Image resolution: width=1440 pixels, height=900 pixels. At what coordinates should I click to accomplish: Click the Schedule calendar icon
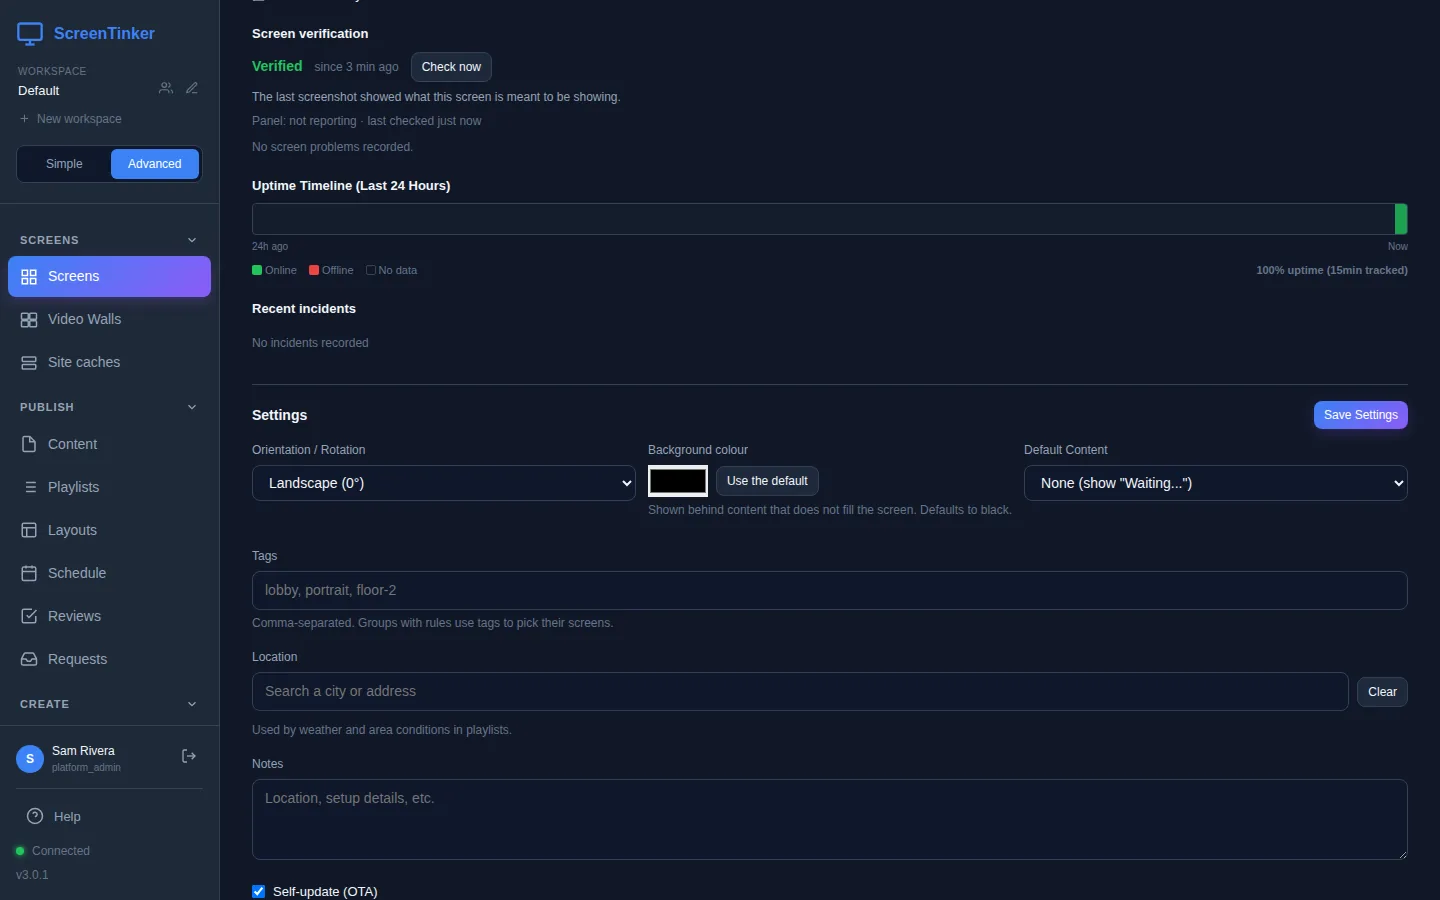coord(29,573)
